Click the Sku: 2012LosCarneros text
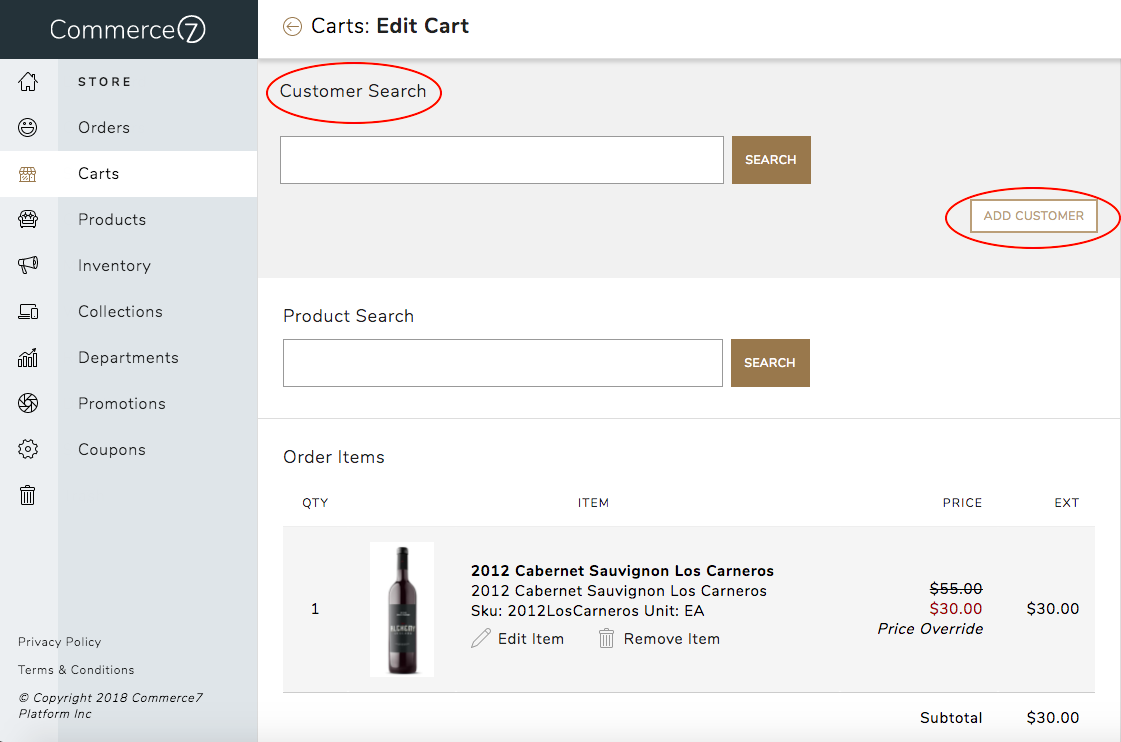This screenshot has height=742, width=1121. (x=555, y=610)
